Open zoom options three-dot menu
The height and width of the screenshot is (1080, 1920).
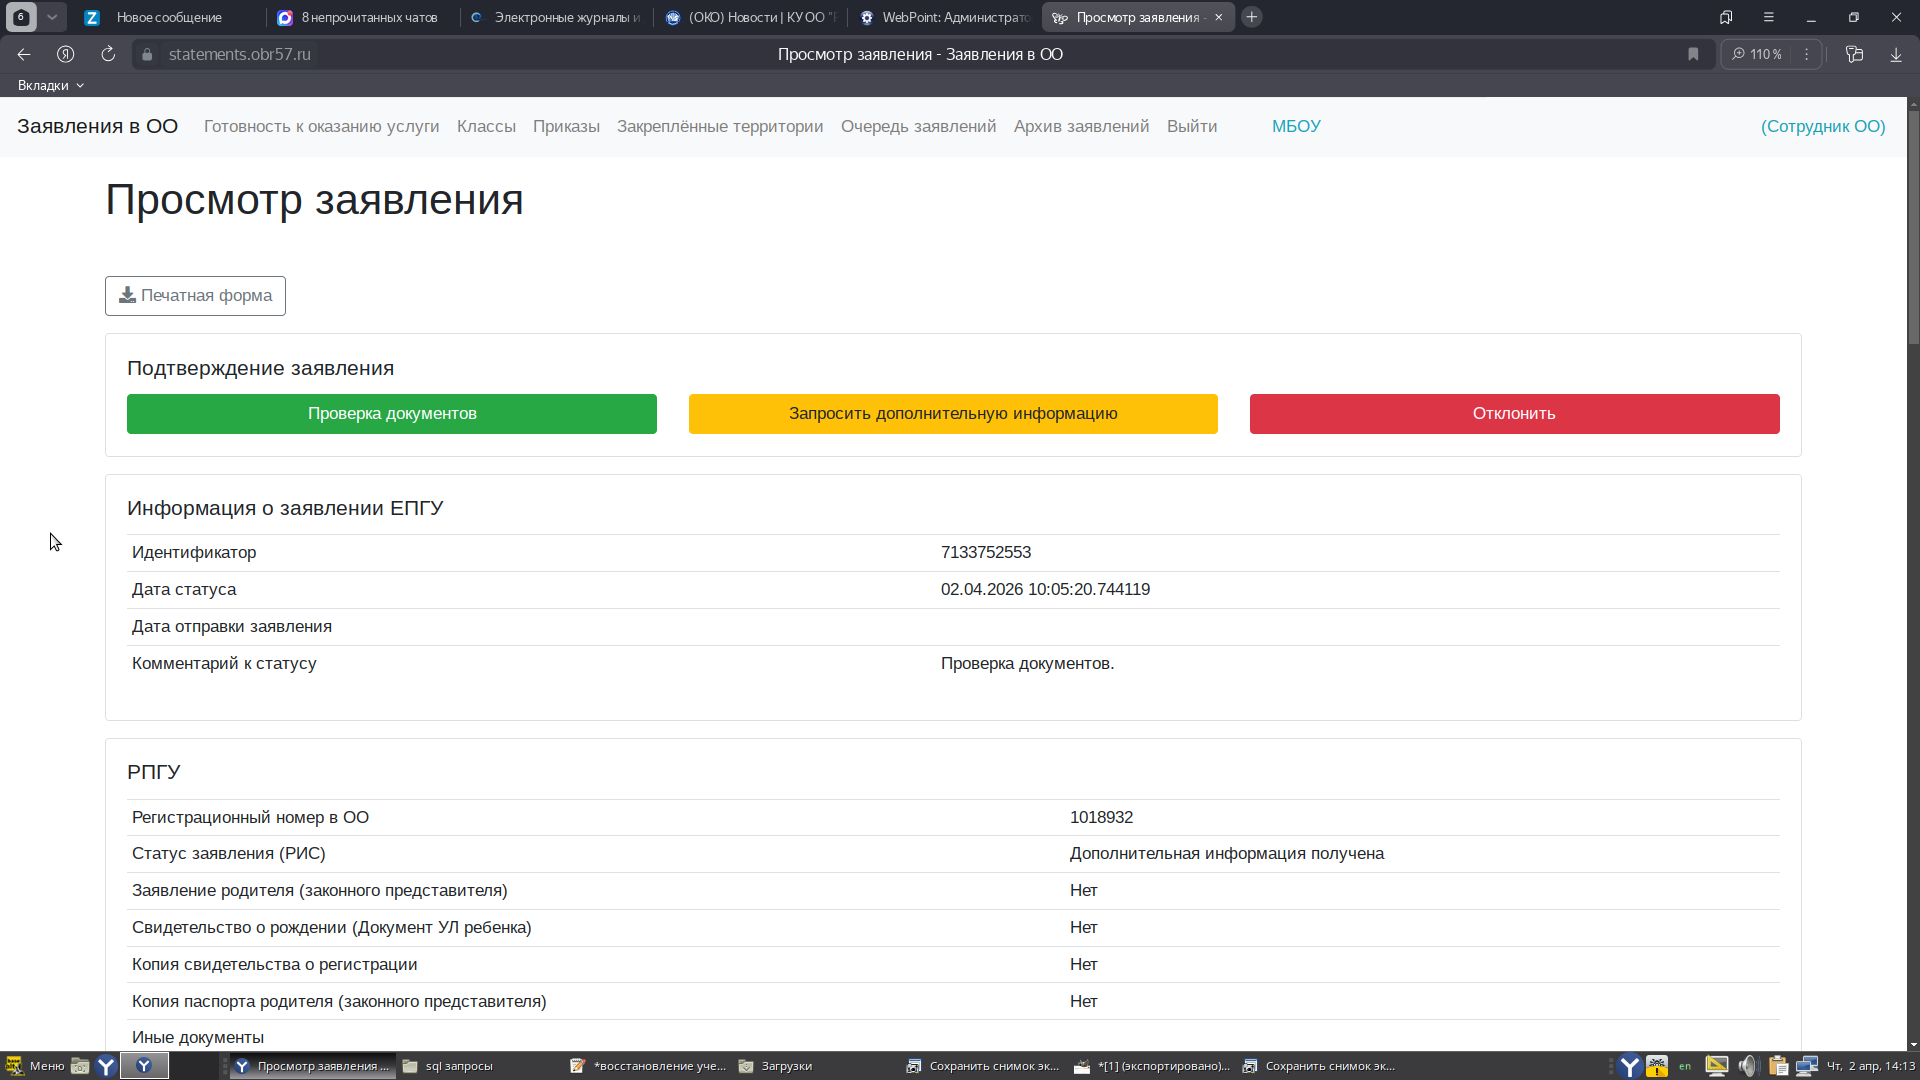pos(1806,54)
